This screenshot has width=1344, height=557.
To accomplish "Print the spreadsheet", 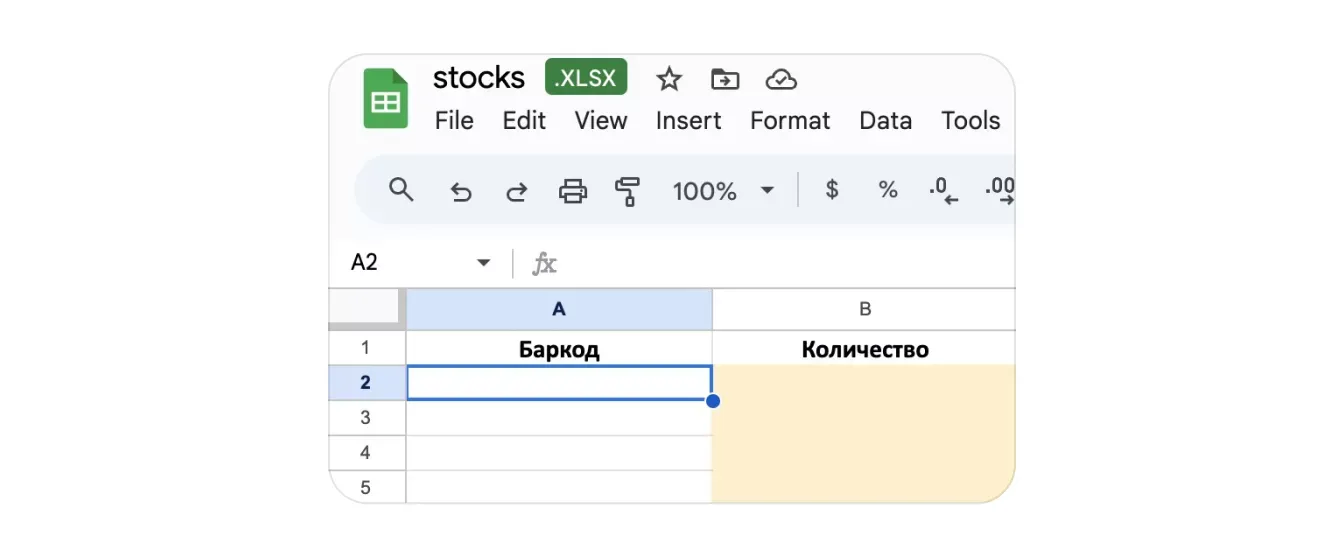I will pos(572,191).
